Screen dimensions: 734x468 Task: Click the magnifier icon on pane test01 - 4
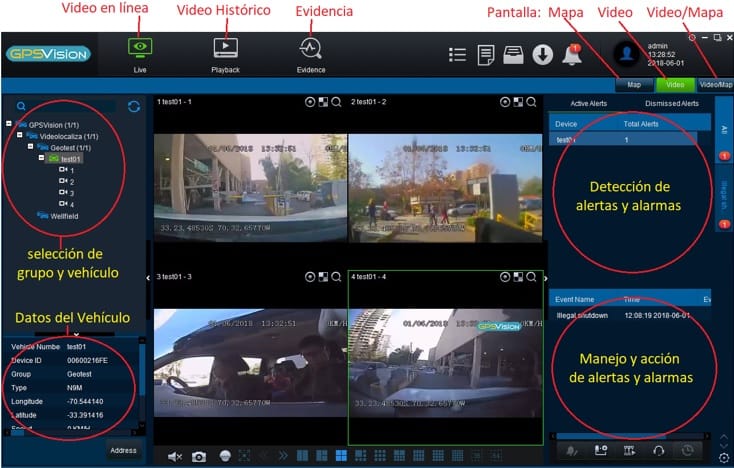tap(531, 277)
